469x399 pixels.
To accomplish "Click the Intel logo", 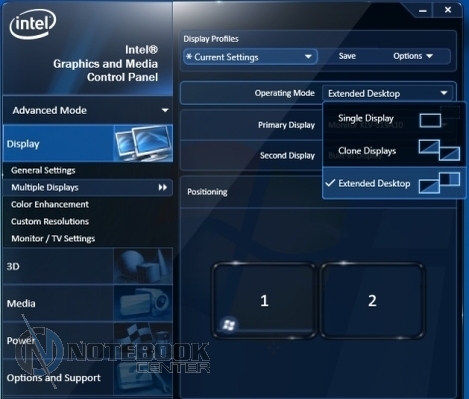I will [33, 24].
